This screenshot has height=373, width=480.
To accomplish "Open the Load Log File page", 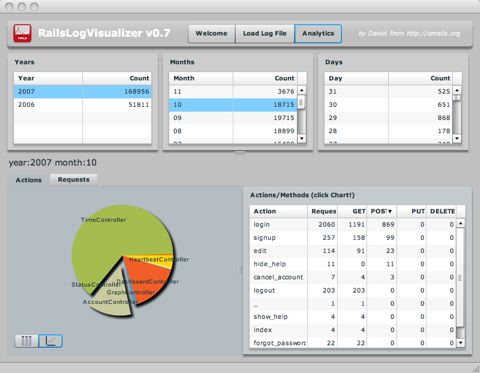I will 265,34.
